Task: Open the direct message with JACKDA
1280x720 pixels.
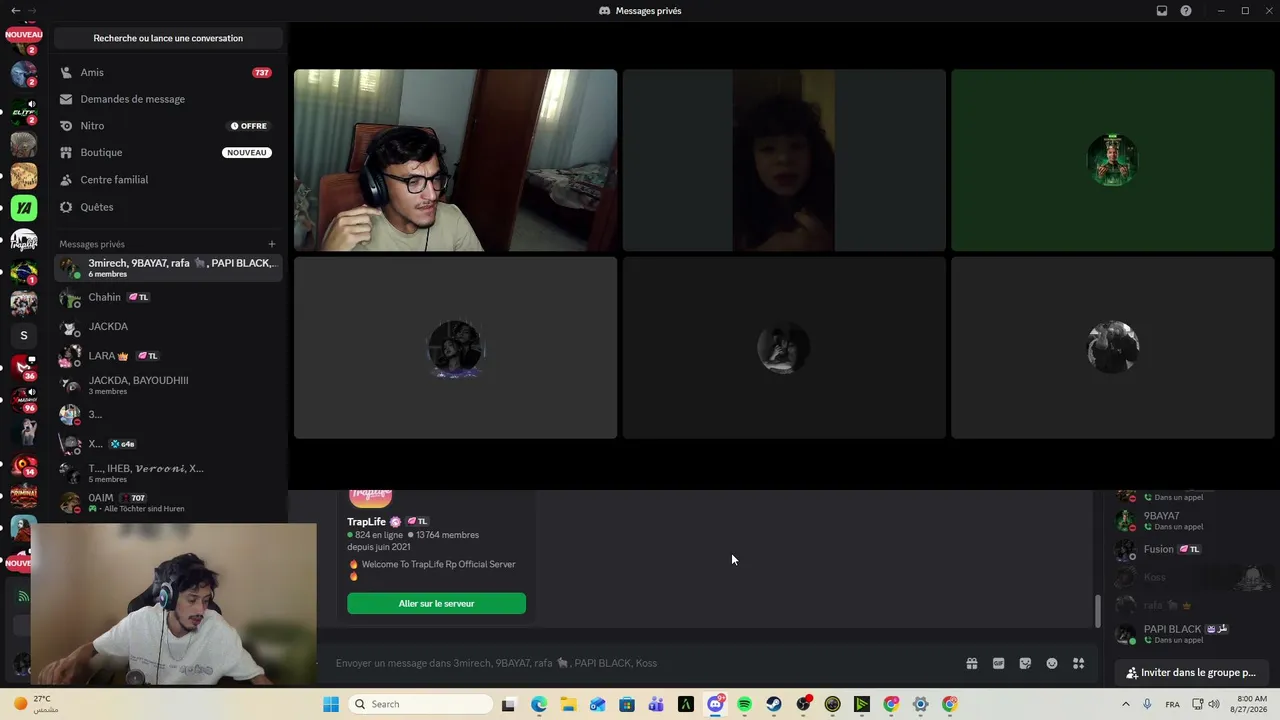Action: click(x=167, y=326)
